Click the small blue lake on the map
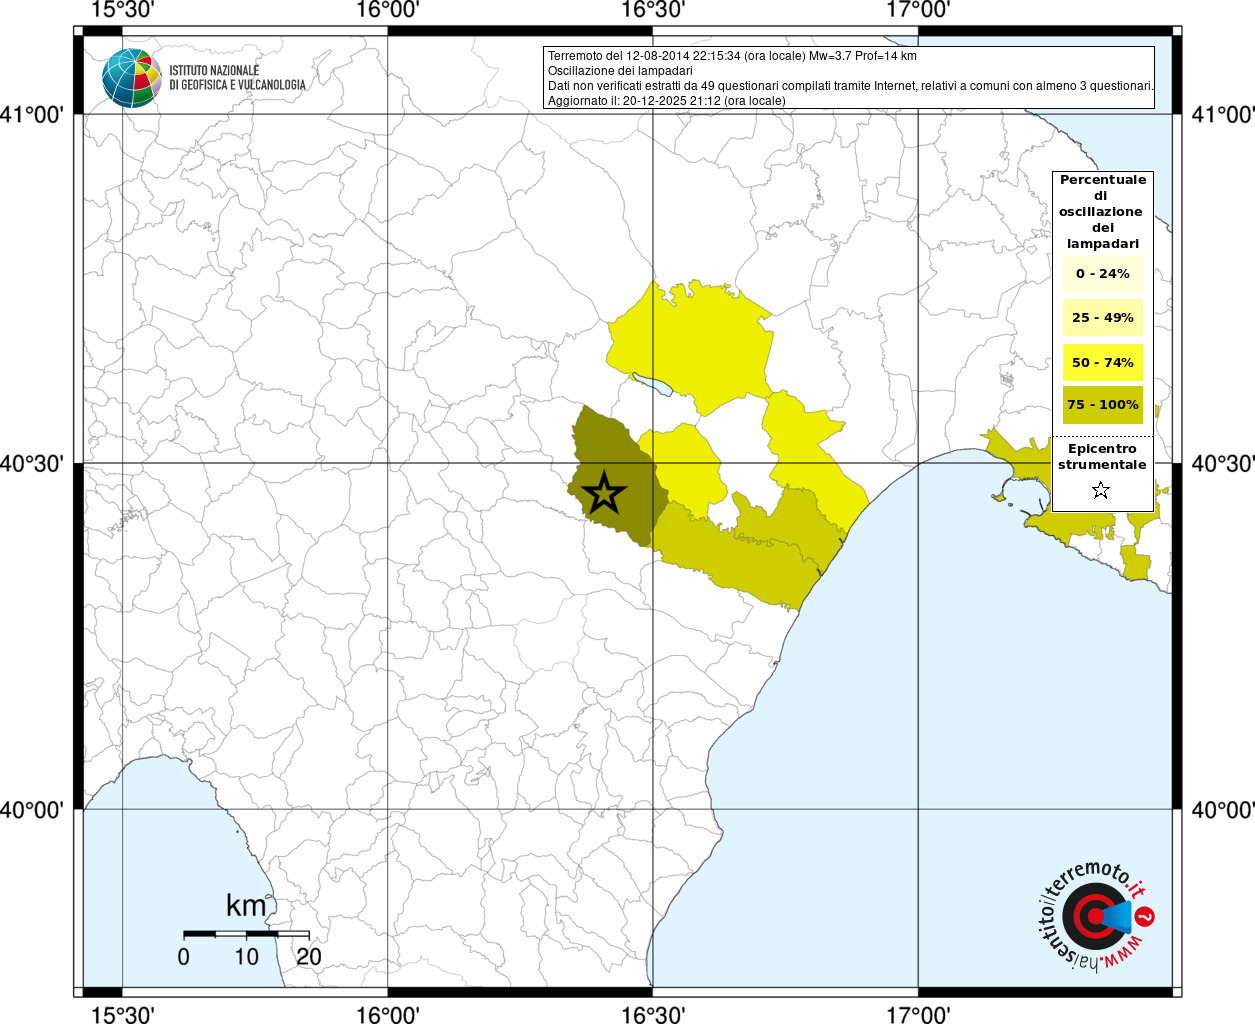This screenshot has height=1024, width=1255. pyautogui.click(x=652, y=383)
